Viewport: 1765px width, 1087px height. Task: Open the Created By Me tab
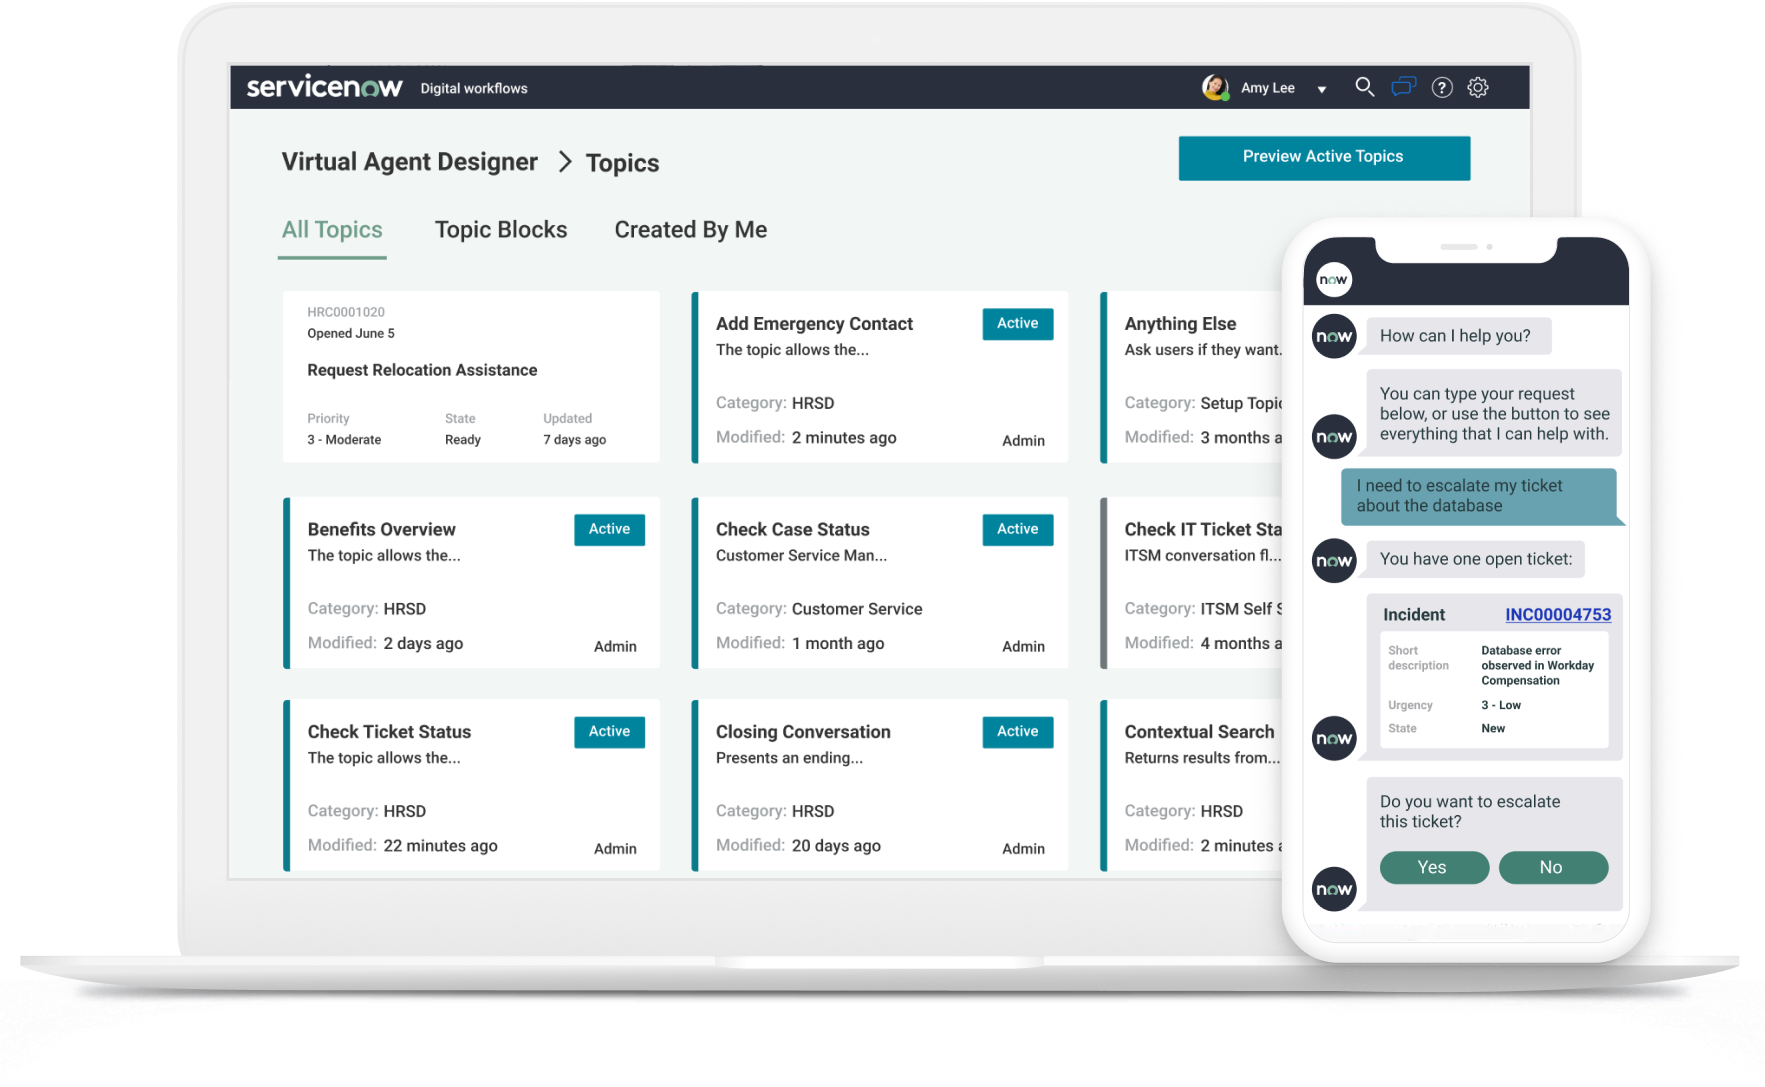pyautogui.click(x=690, y=230)
